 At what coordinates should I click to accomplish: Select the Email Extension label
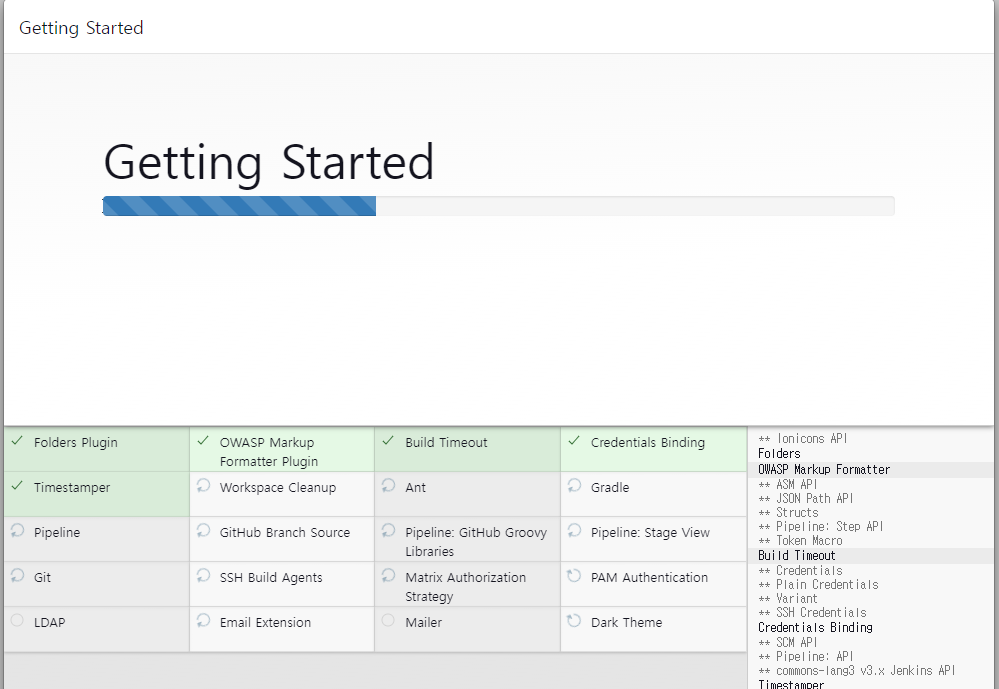265,622
